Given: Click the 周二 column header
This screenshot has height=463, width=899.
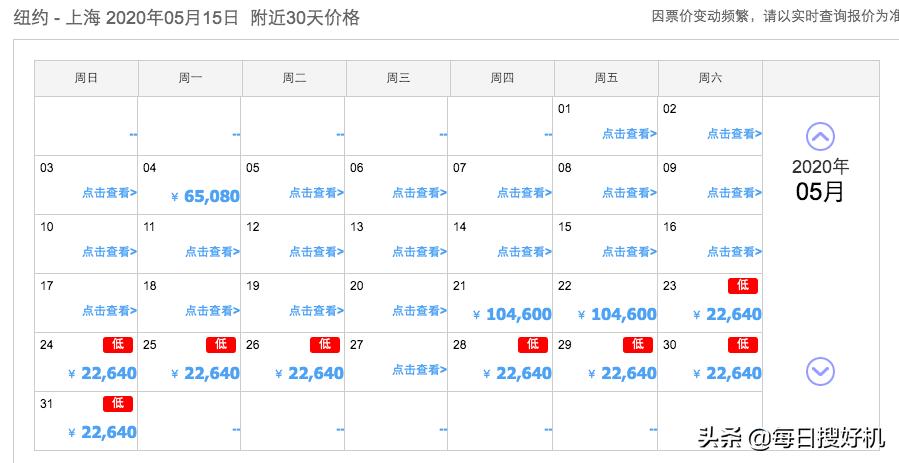Looking at the screenshot, I should point(294,78).
